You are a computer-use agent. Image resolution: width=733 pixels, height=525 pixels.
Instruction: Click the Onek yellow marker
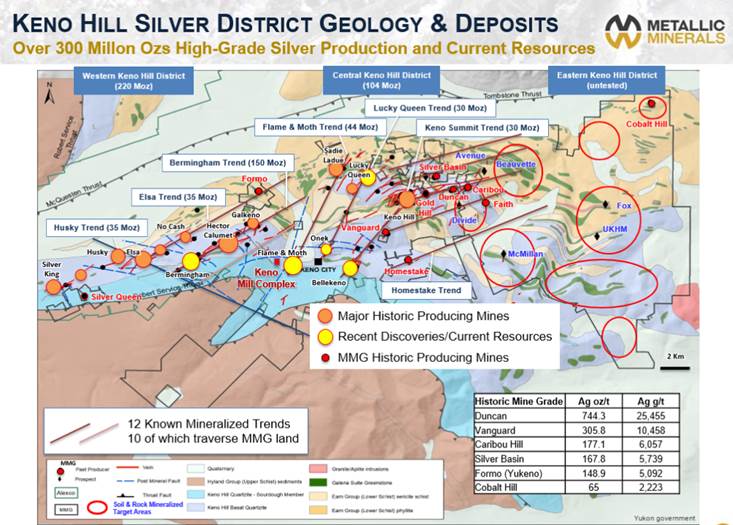point(326,249)
